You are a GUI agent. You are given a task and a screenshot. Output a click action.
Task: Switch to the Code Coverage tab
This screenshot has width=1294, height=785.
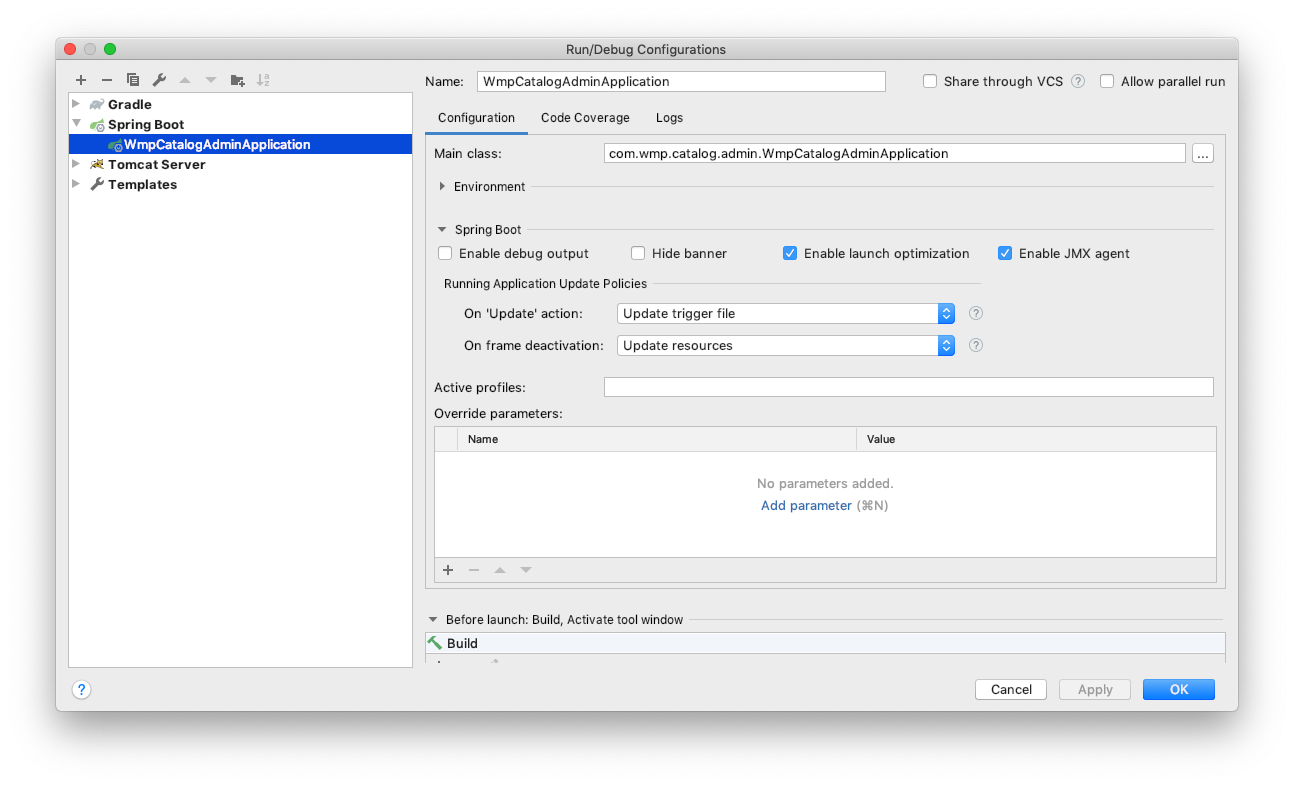coord(585,117)
